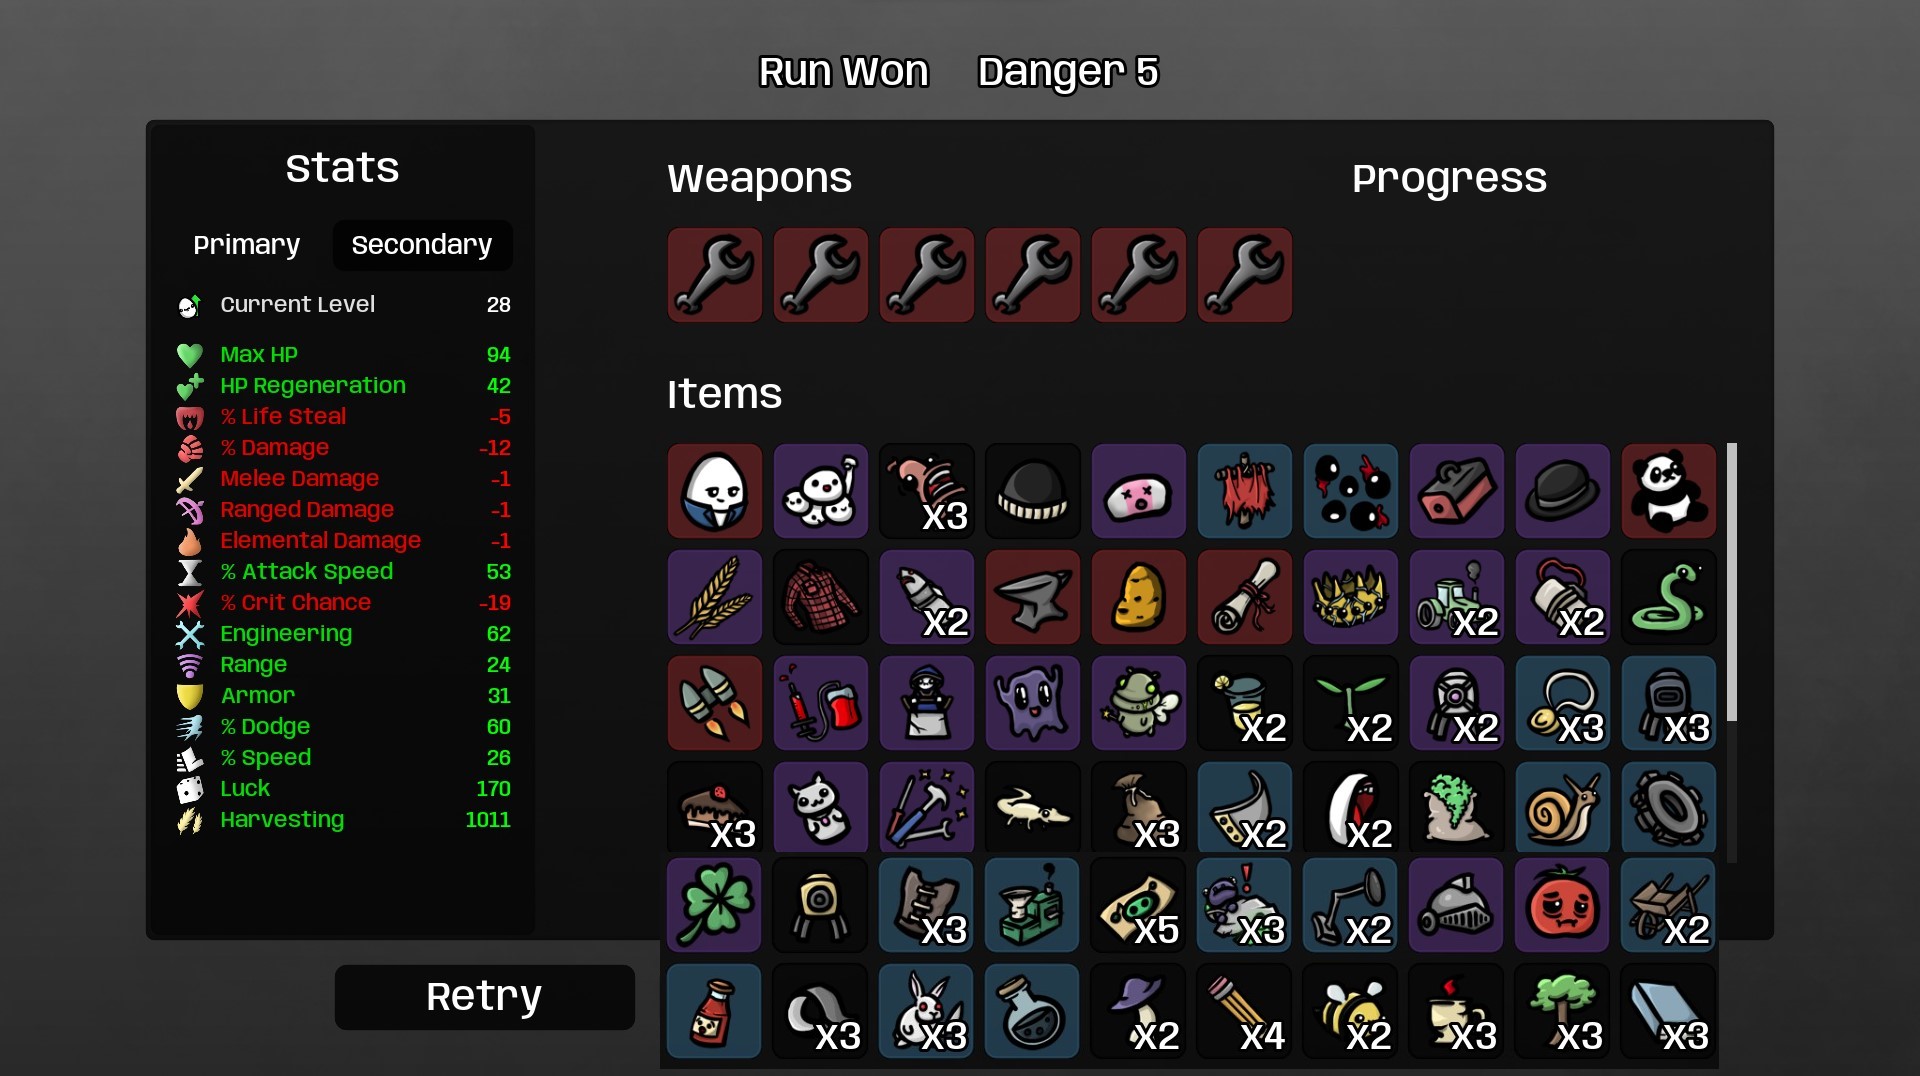
Task: Click the Luck stat row
Action: (343, 789)
